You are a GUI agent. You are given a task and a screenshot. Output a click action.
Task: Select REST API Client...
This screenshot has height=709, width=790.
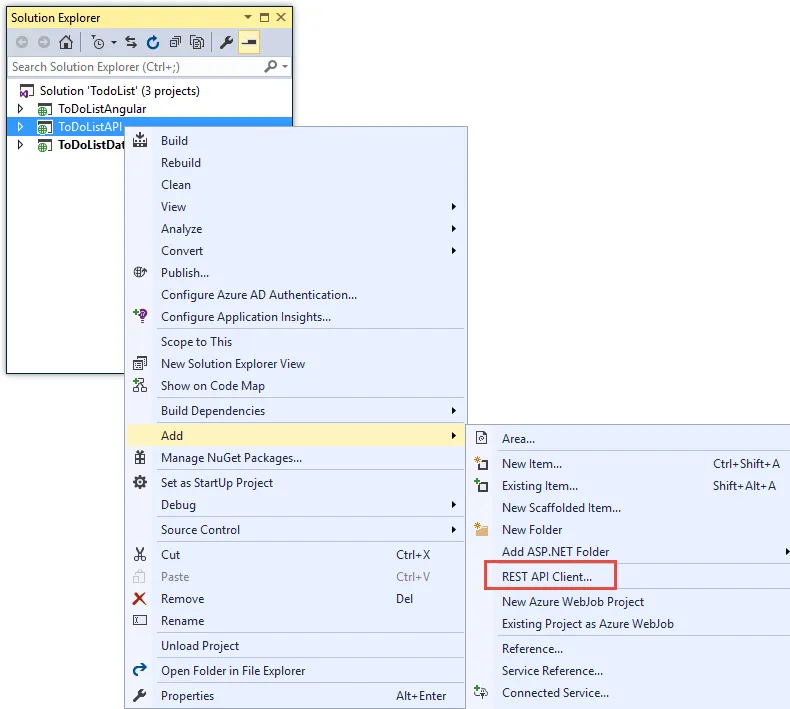pyautogui.click(x=547, y=576)
